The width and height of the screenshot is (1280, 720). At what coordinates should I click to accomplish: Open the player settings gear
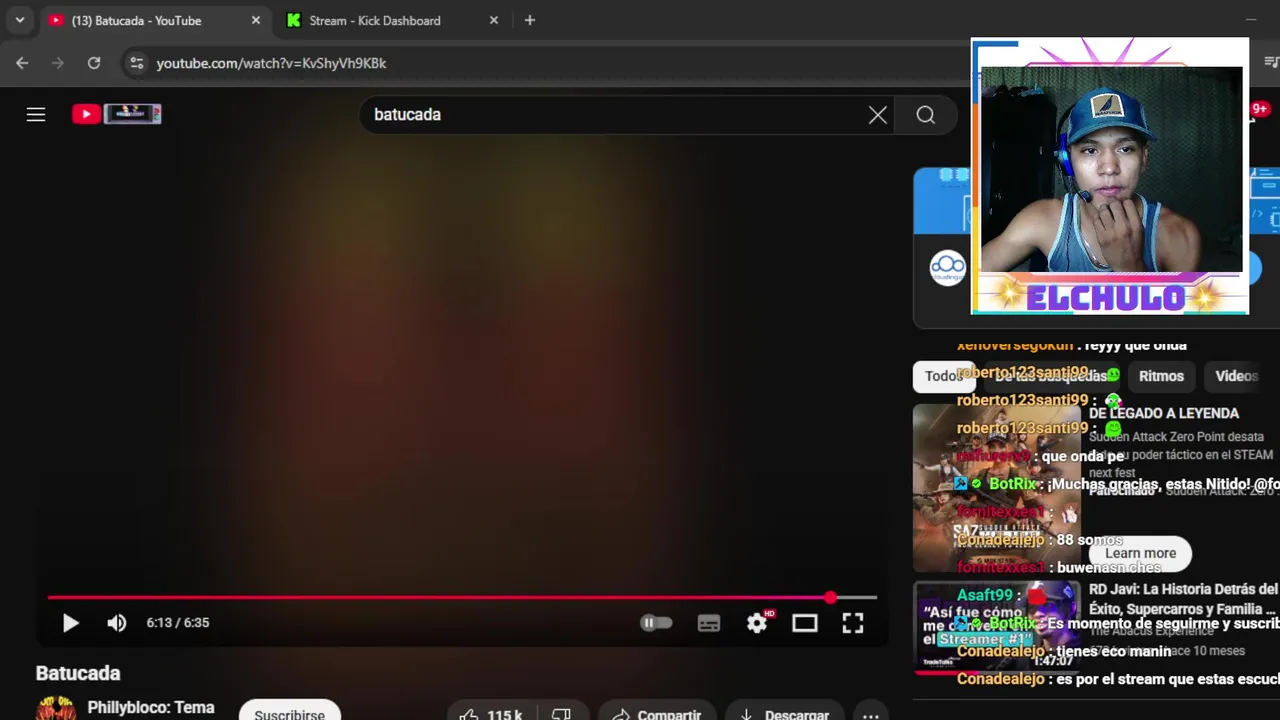[x=758, y=623]
